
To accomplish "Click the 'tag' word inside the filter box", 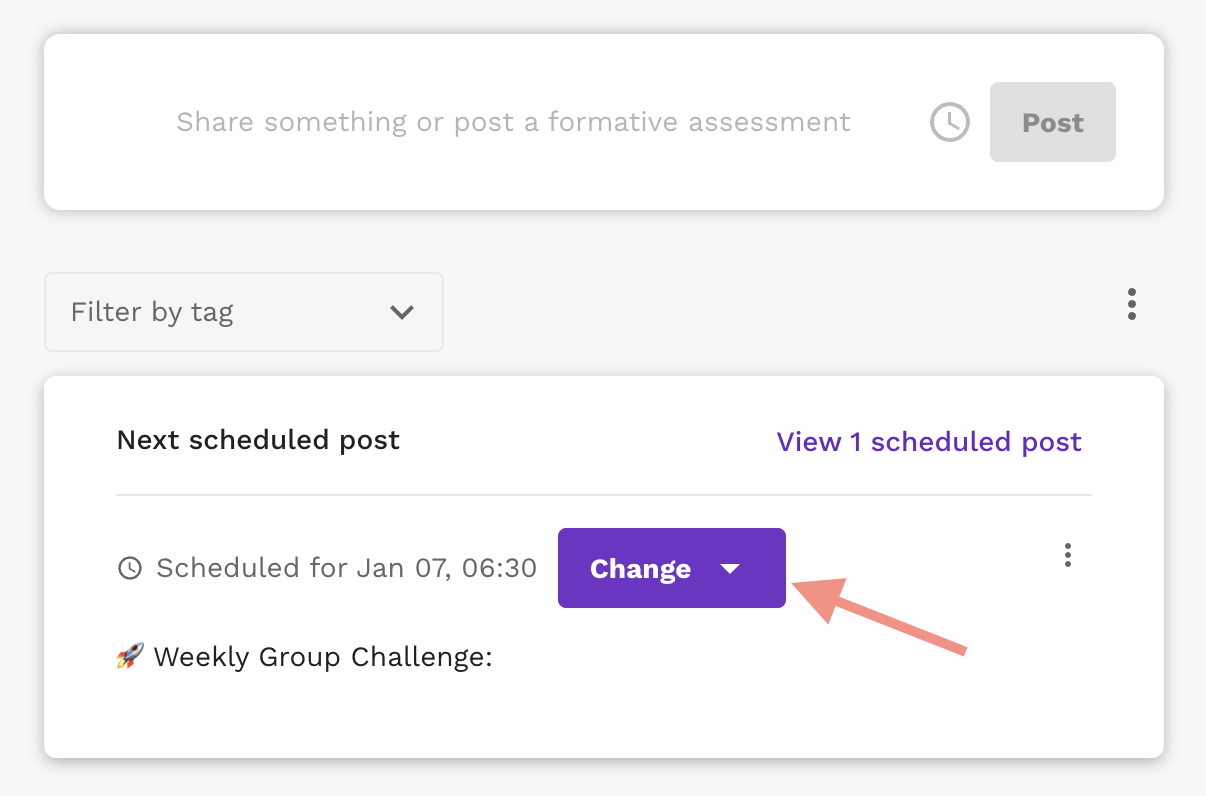I will pyautogui.click(x=212, y=314).
